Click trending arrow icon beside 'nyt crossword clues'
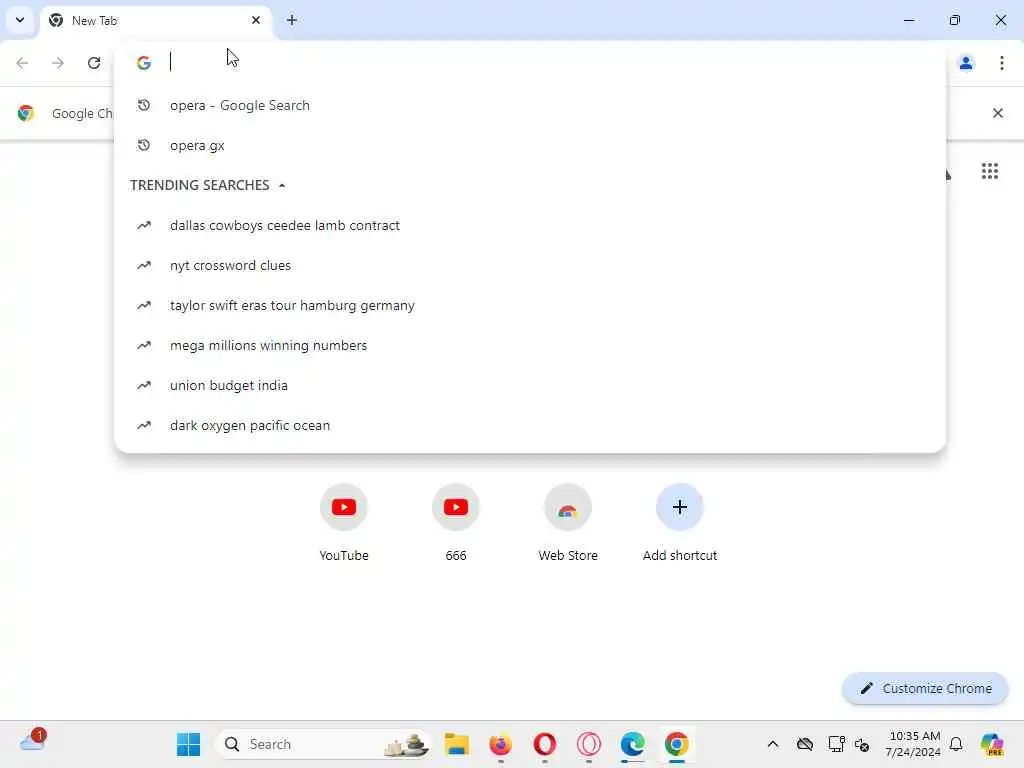 click(144, 265)
